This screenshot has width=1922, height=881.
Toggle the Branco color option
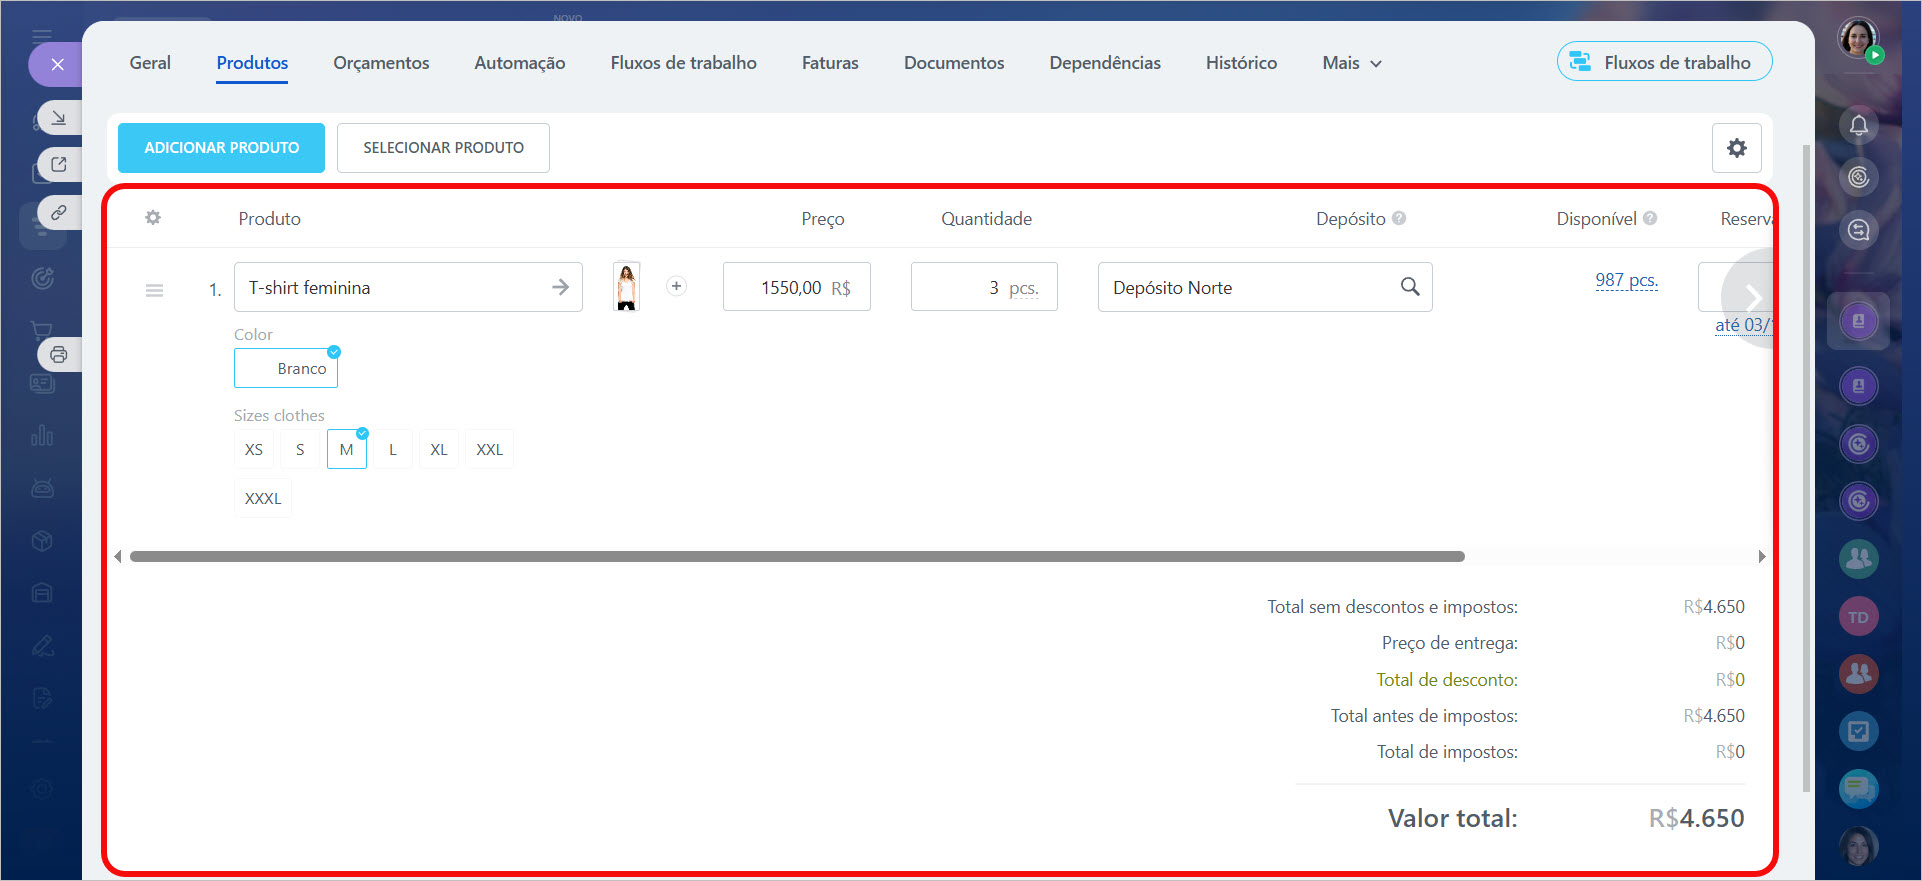[286, 368]
